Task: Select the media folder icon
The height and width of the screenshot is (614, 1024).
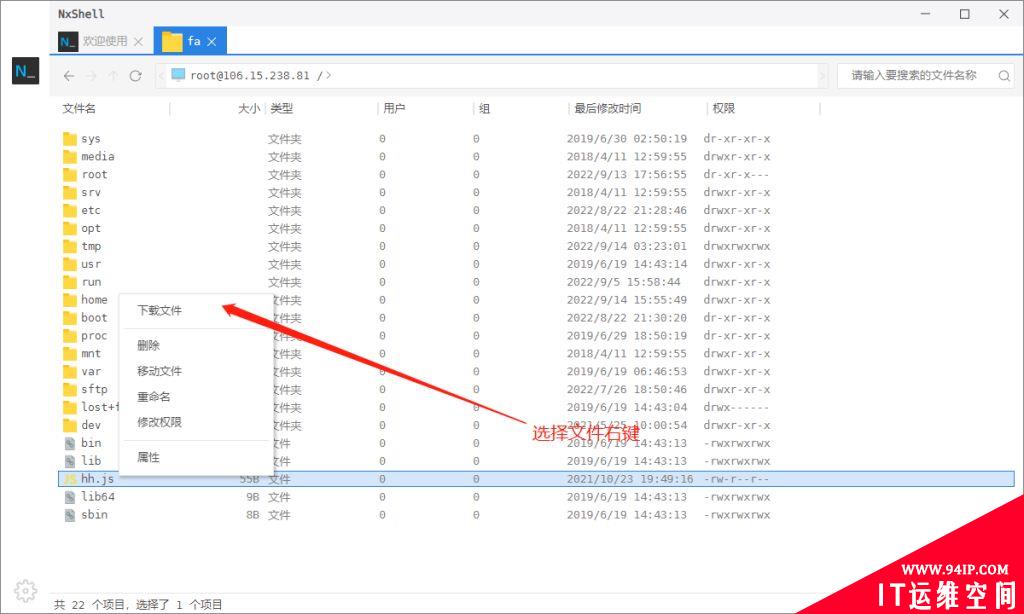Action: coord(70,157)
